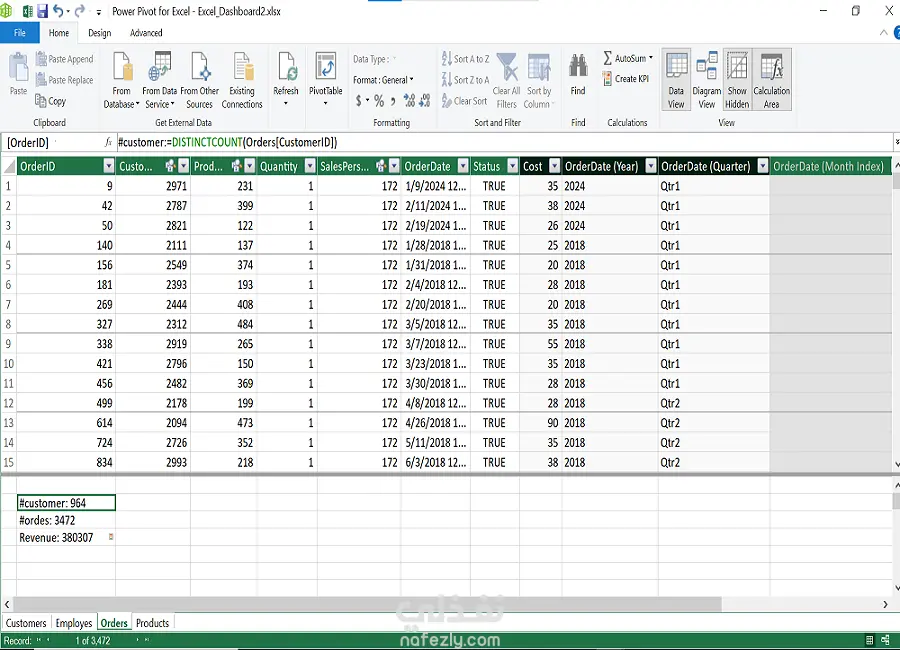Click From Other Sources icon

pos(199,66)
